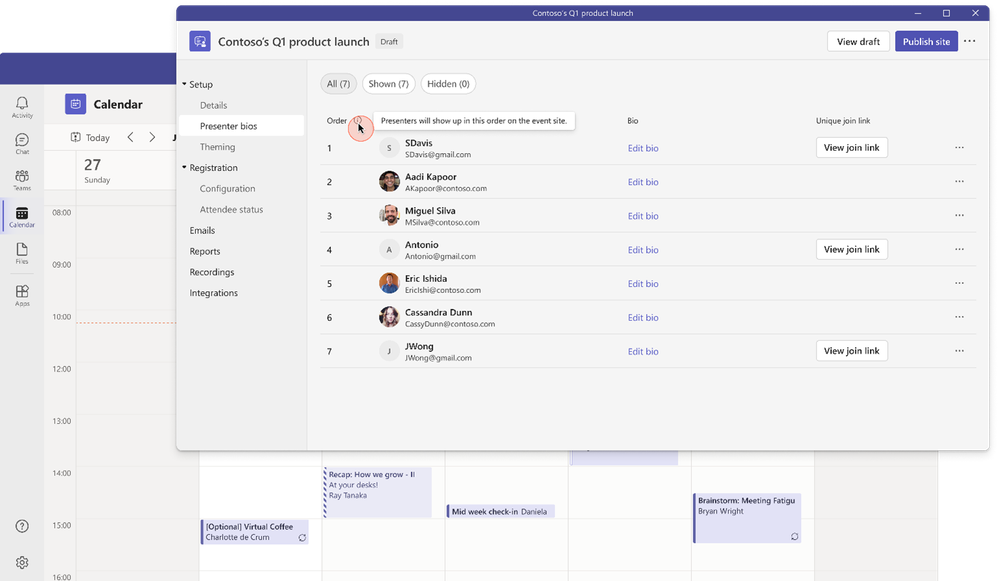Open Brainstorm: Meeting Fatigue event
This screenshot has width=999, height=581.
[x=747, y=518]
